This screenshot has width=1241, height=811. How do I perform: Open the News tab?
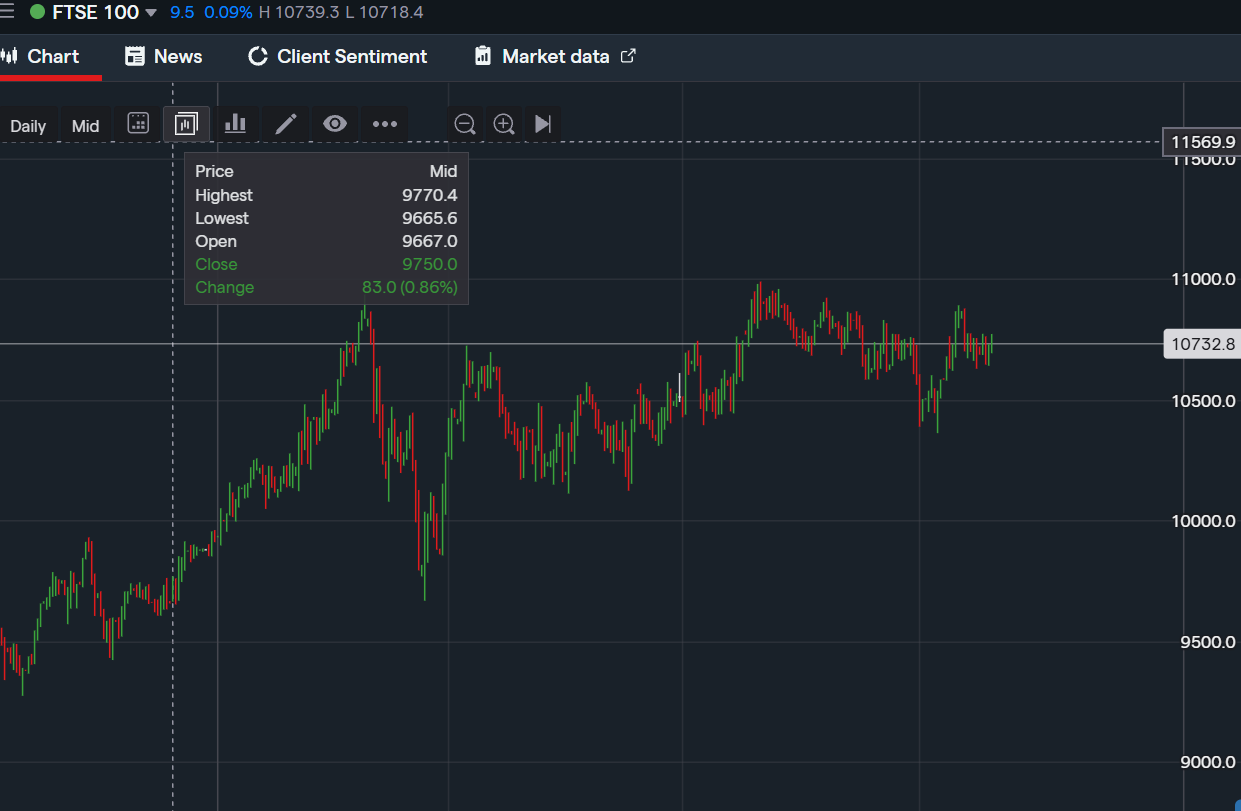[163, 56]
